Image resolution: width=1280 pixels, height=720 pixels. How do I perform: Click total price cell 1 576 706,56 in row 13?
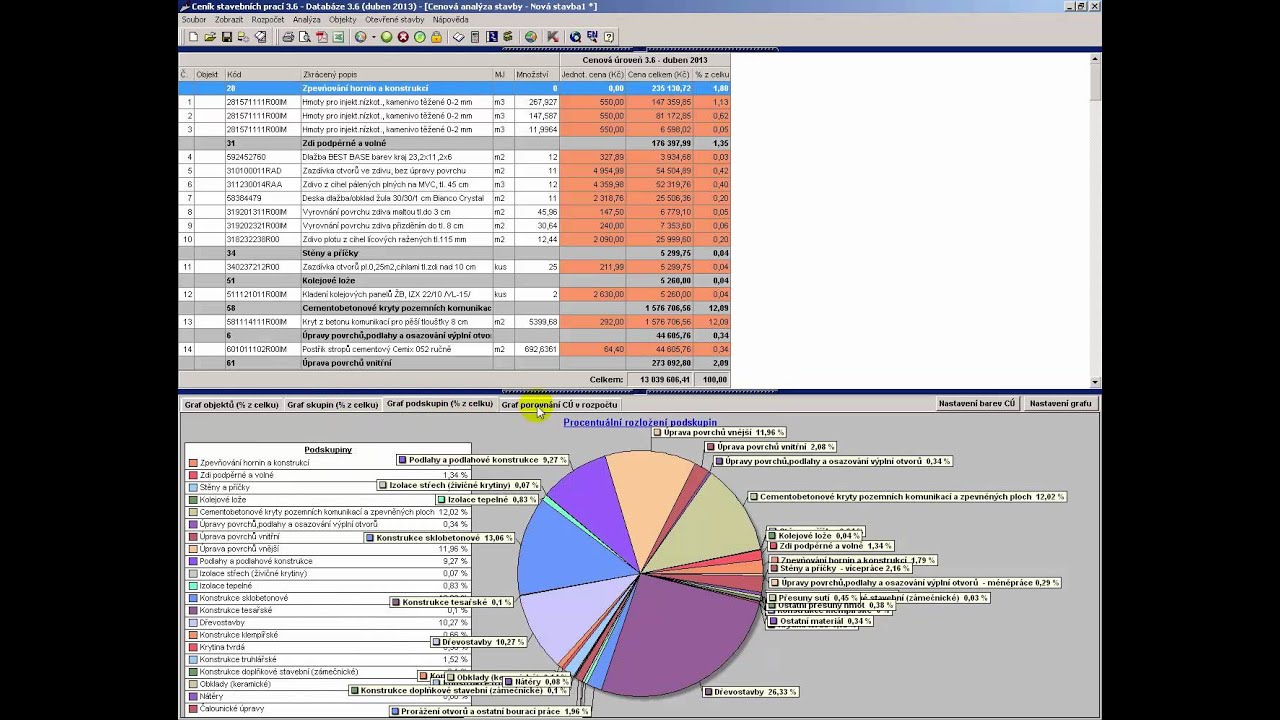tap(660, 322)
